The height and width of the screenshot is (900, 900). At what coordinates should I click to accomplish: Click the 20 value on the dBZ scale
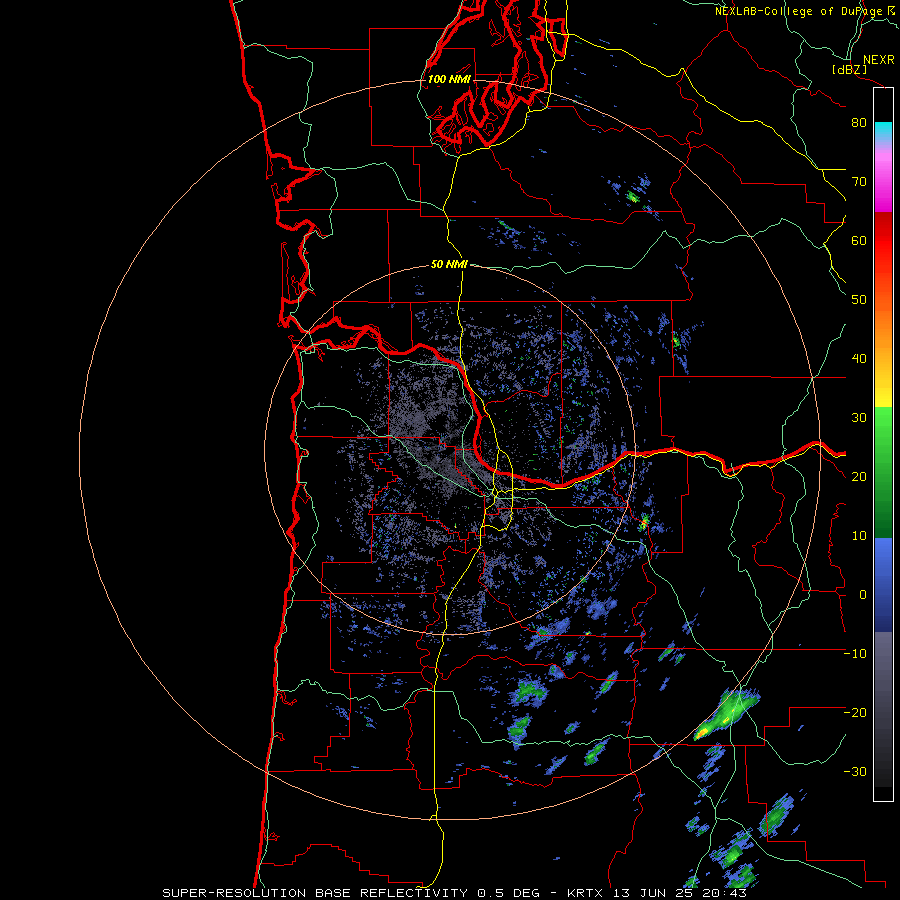(859, 477)
